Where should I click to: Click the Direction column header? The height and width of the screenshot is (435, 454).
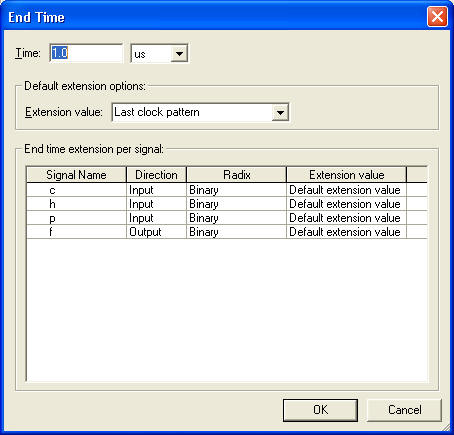156,175
